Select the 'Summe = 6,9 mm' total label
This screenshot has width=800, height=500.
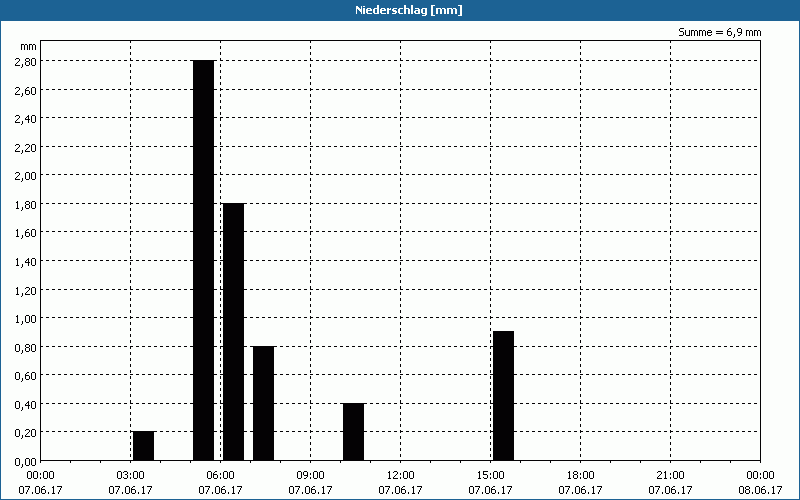[719, 32]
